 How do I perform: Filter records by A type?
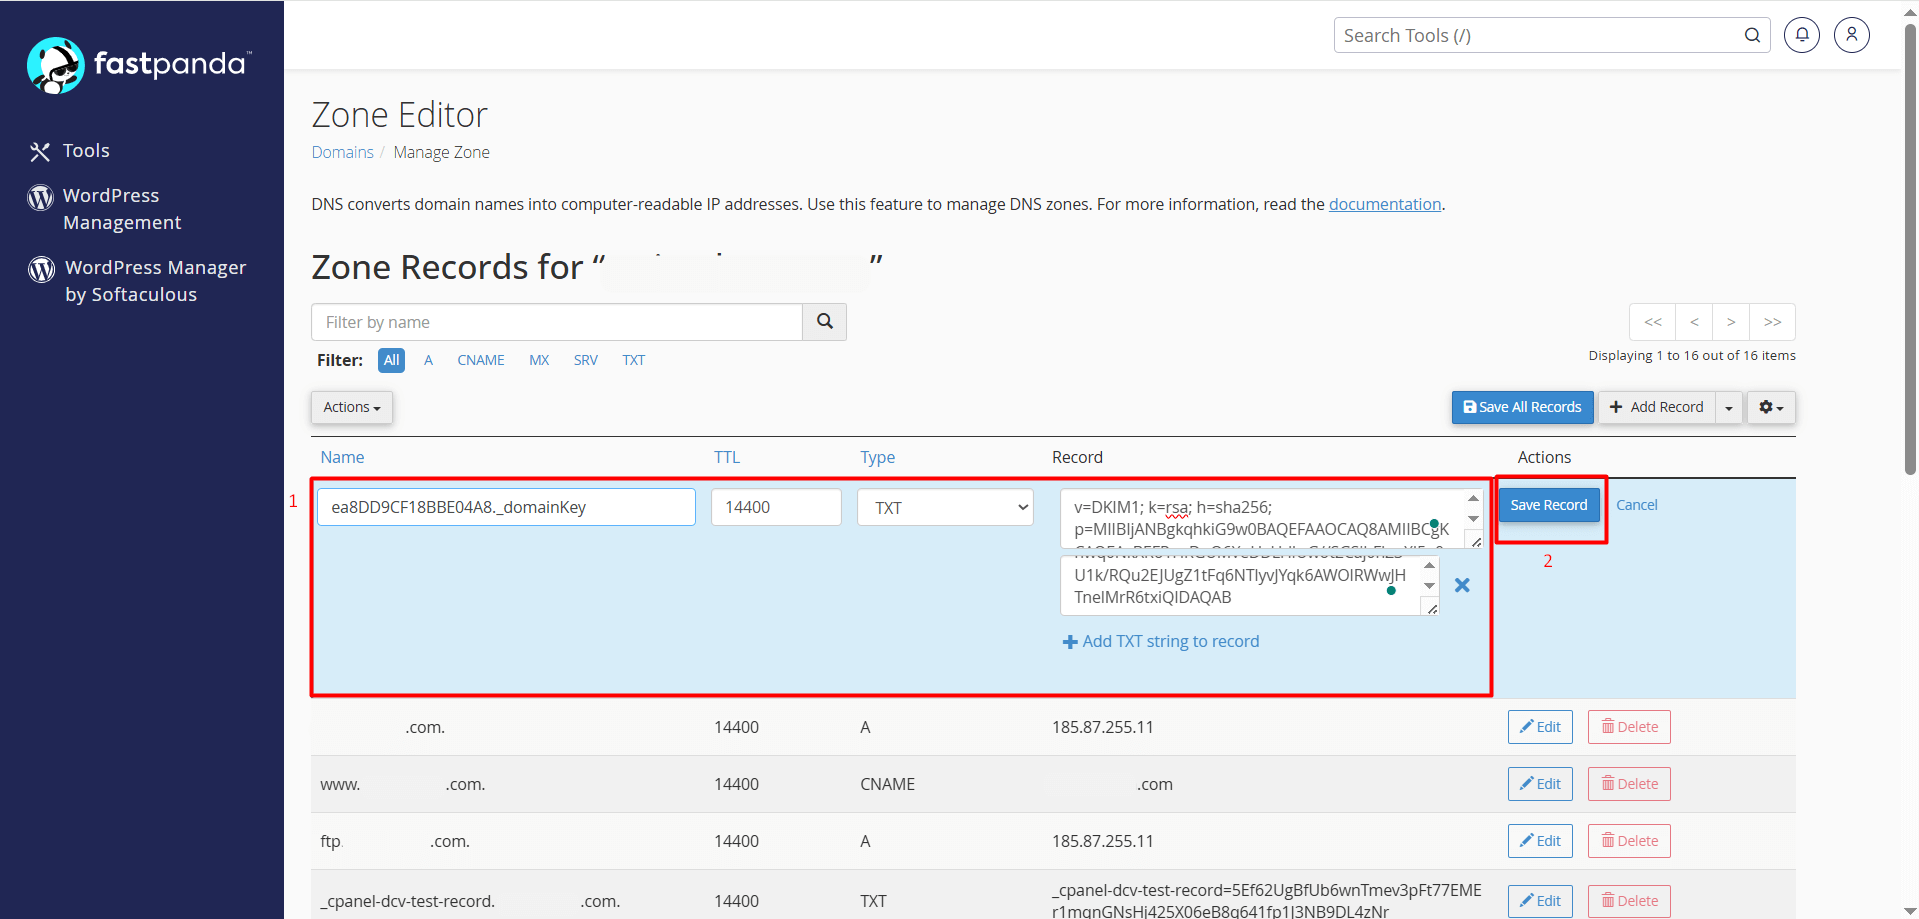(x=428, y=360)
